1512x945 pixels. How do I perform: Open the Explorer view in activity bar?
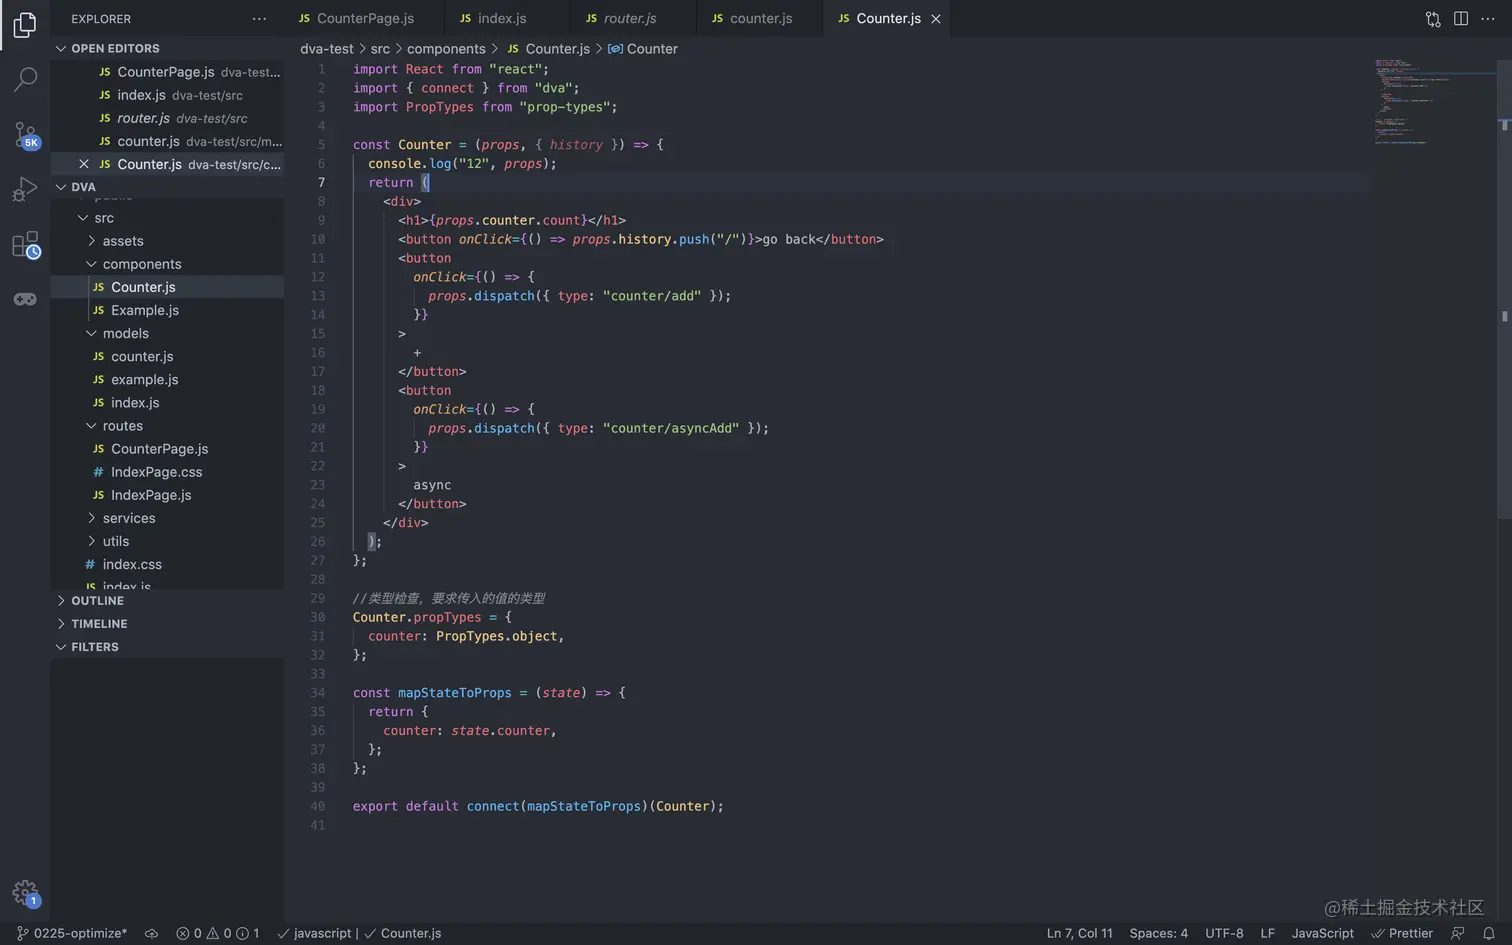coord(25,24)
